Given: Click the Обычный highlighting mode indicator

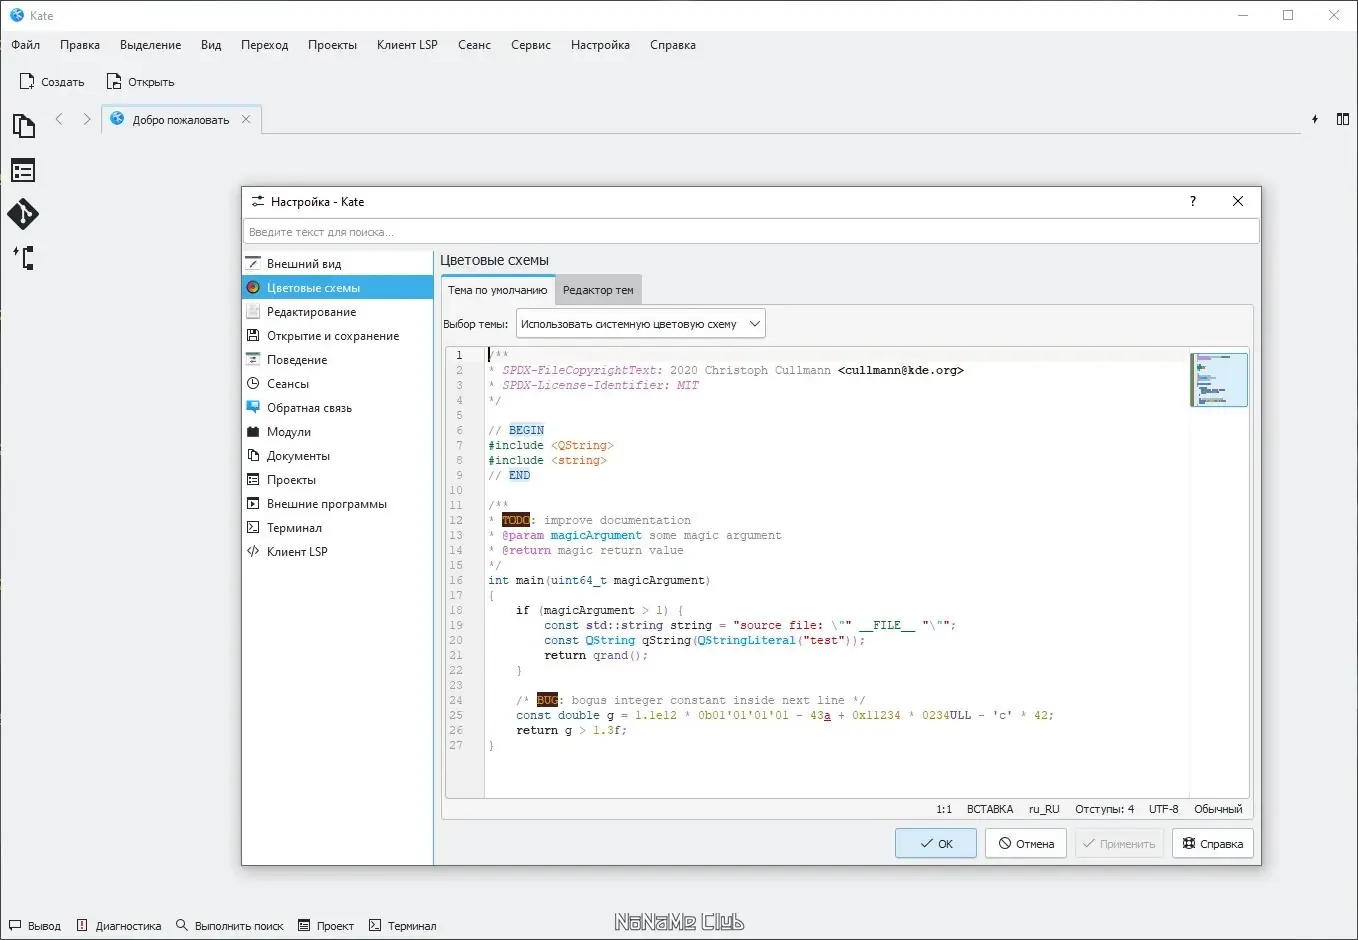Looking at the screenshot, I should click(x=1218, y=809).
